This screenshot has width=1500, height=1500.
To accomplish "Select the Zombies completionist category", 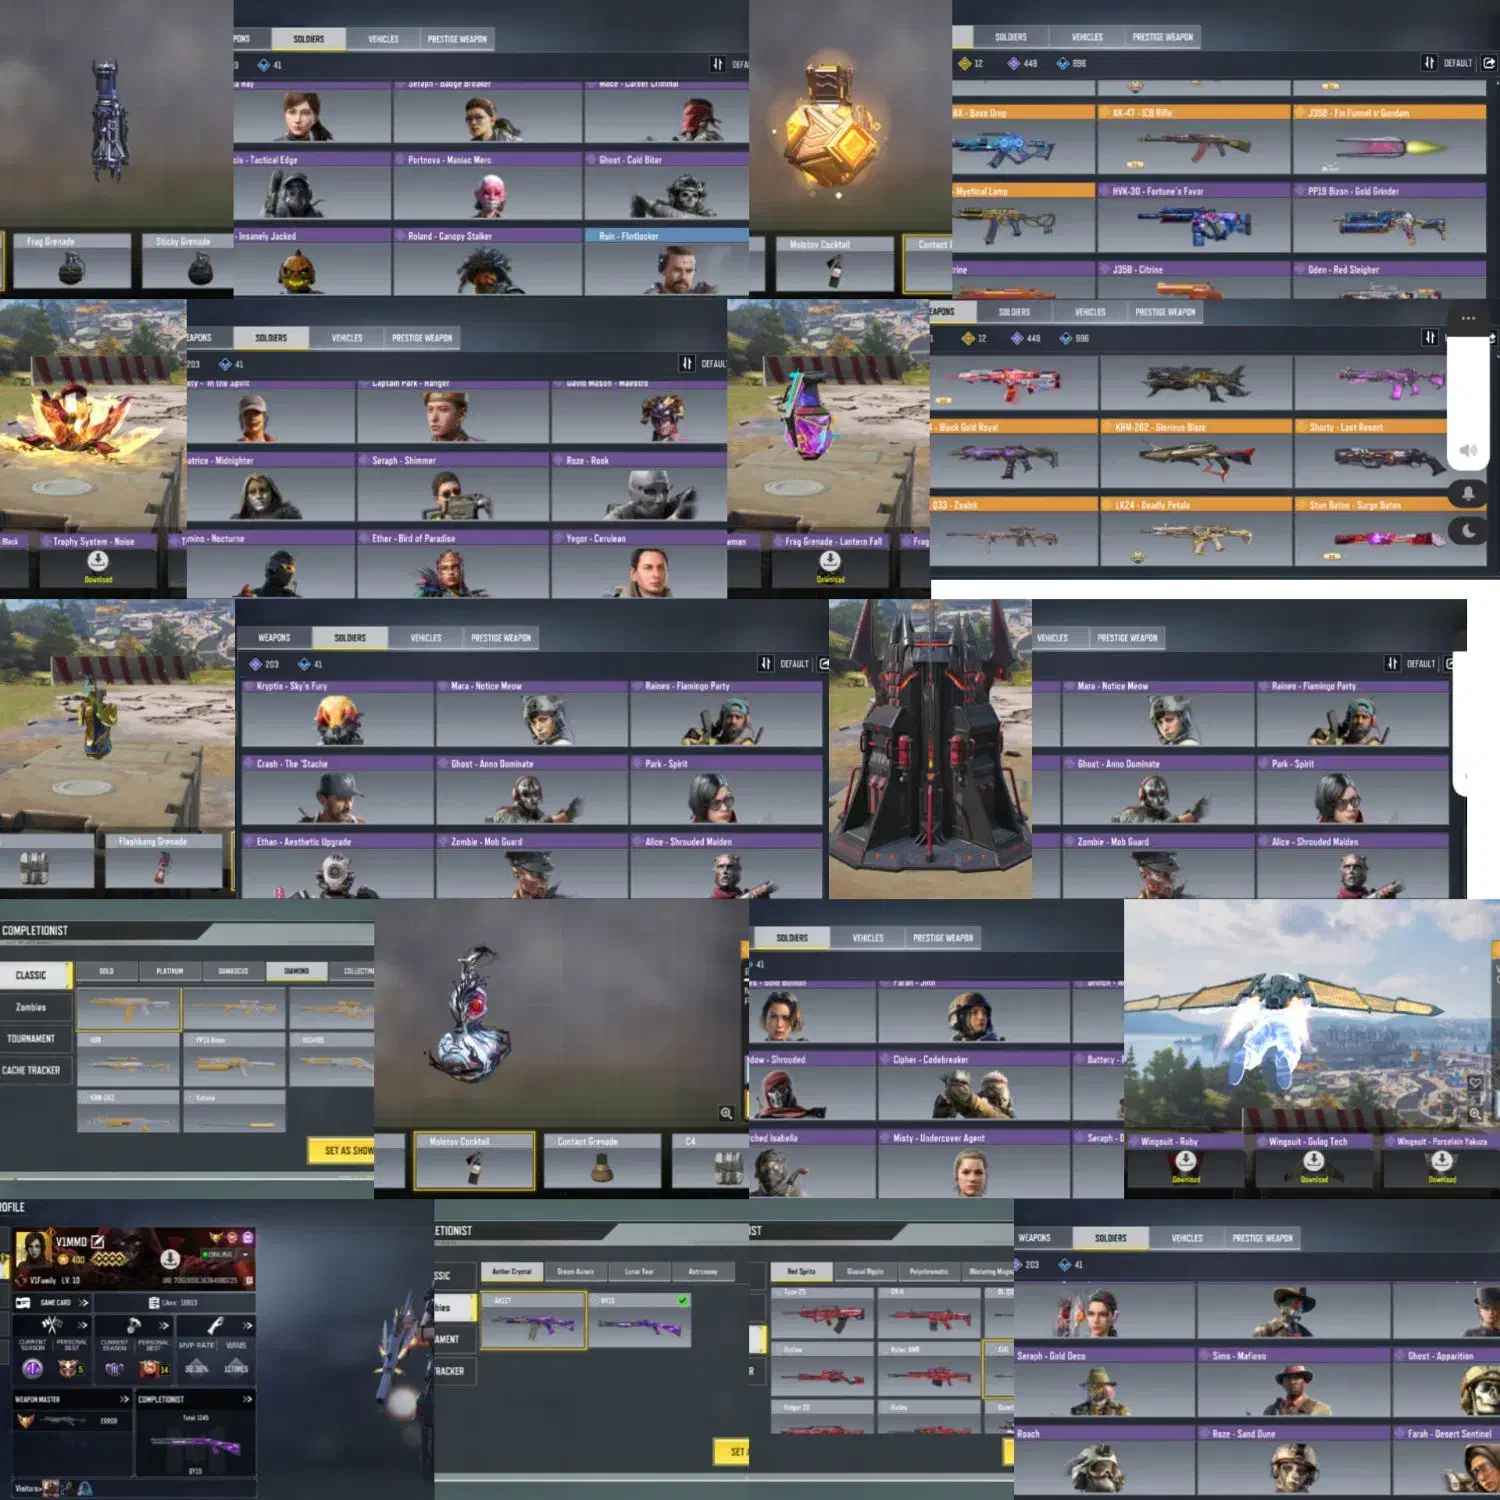I will point(36,1007).
